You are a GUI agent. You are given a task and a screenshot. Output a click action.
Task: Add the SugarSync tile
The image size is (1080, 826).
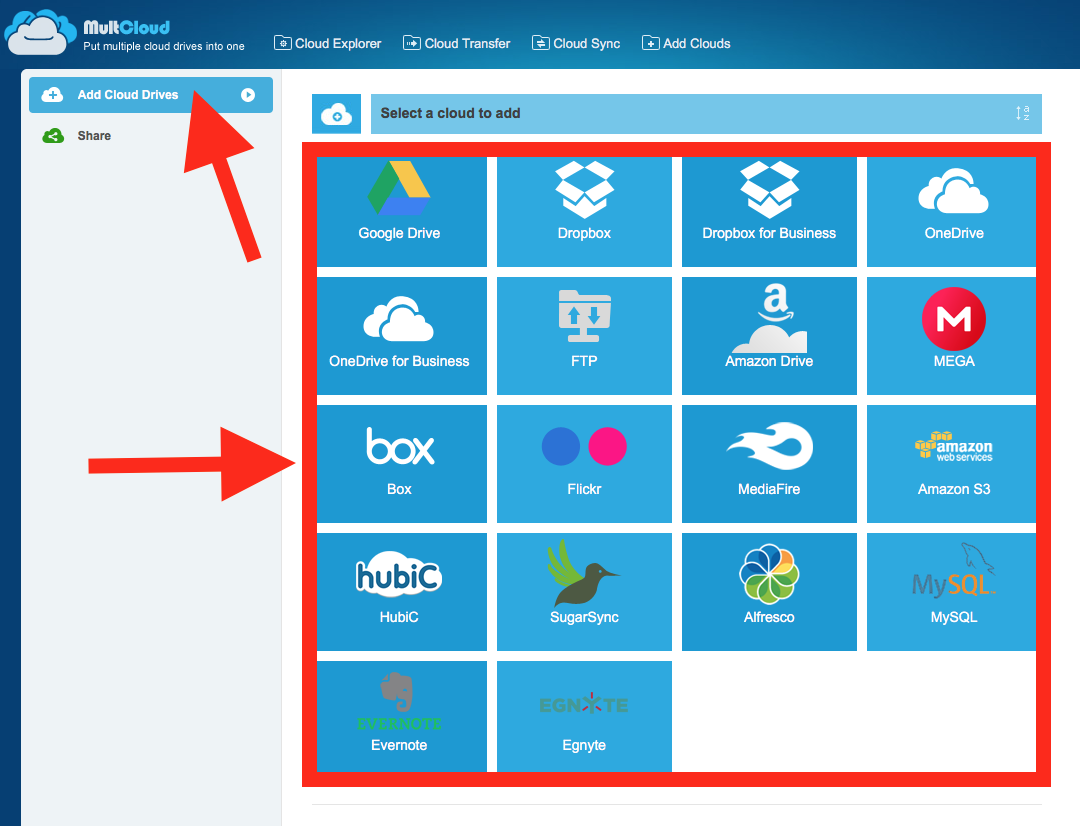click(x=584, y=592)
